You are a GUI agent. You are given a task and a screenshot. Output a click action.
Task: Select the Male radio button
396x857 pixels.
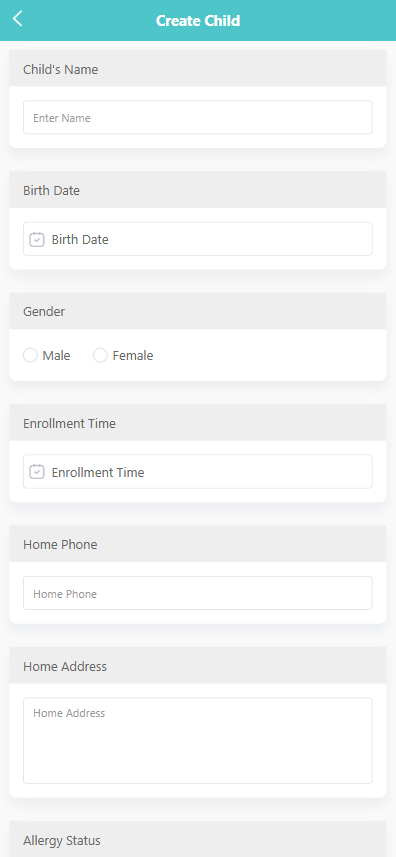[x=30, y=355]
